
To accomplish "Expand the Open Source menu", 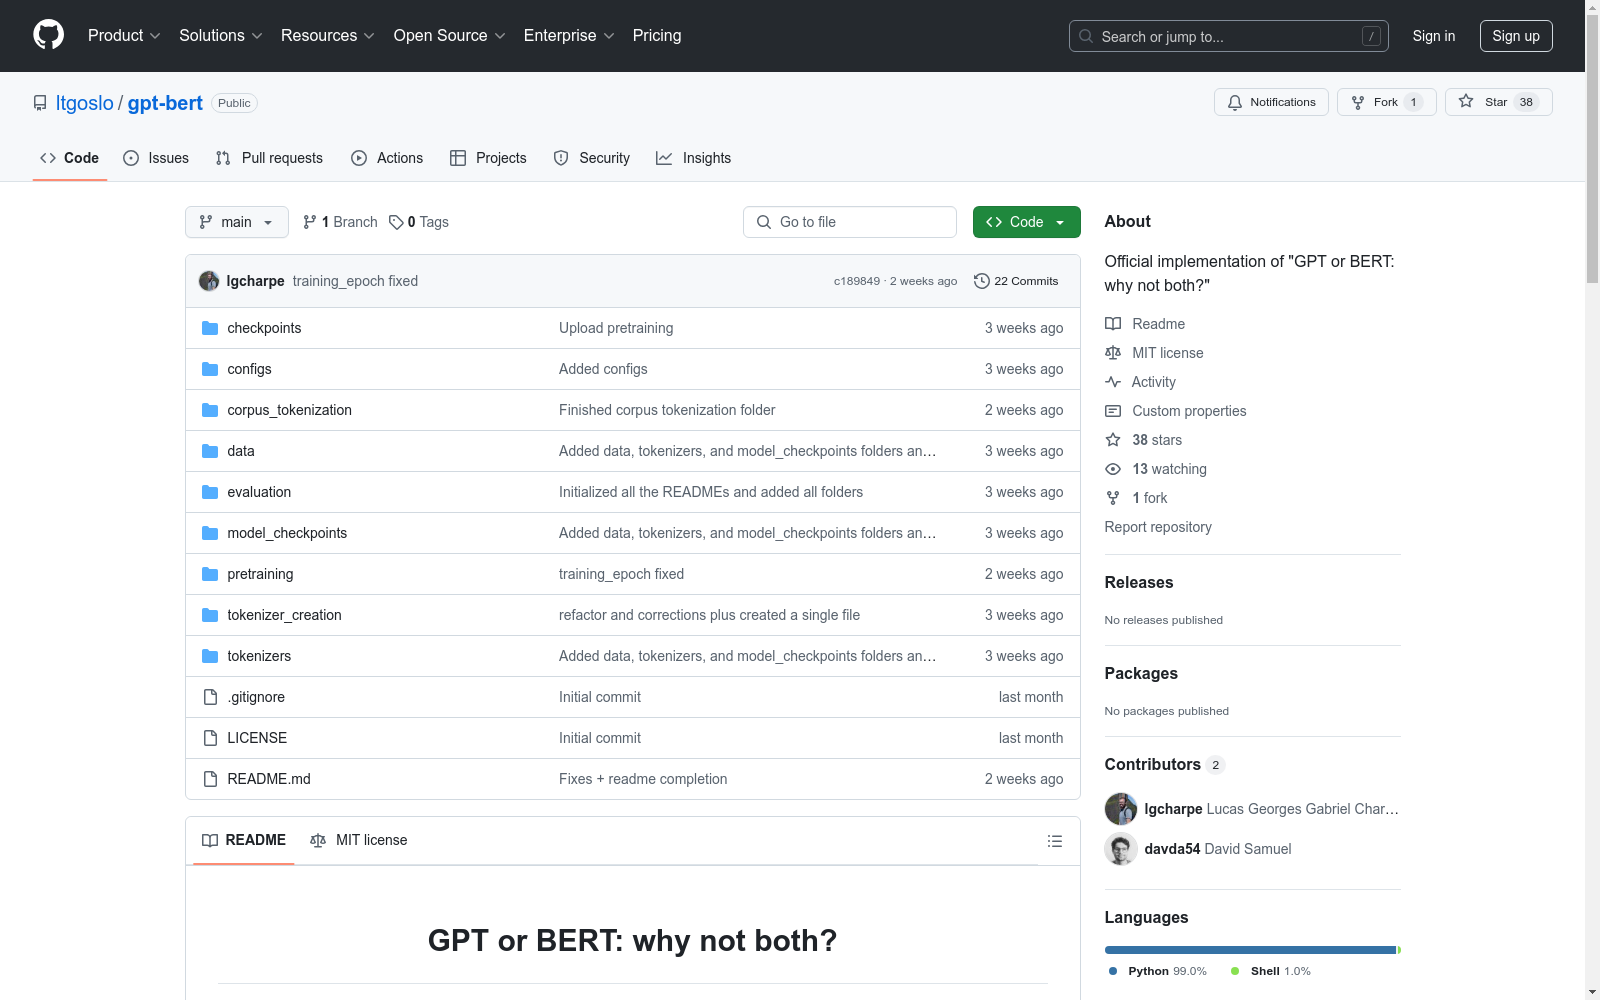I will point(450,35).
